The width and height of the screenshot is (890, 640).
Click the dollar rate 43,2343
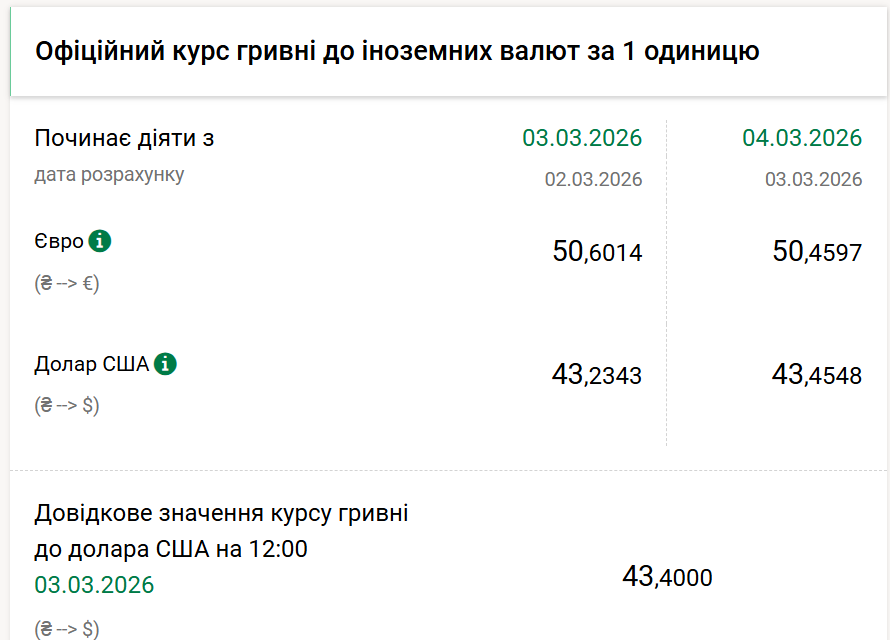596,375
